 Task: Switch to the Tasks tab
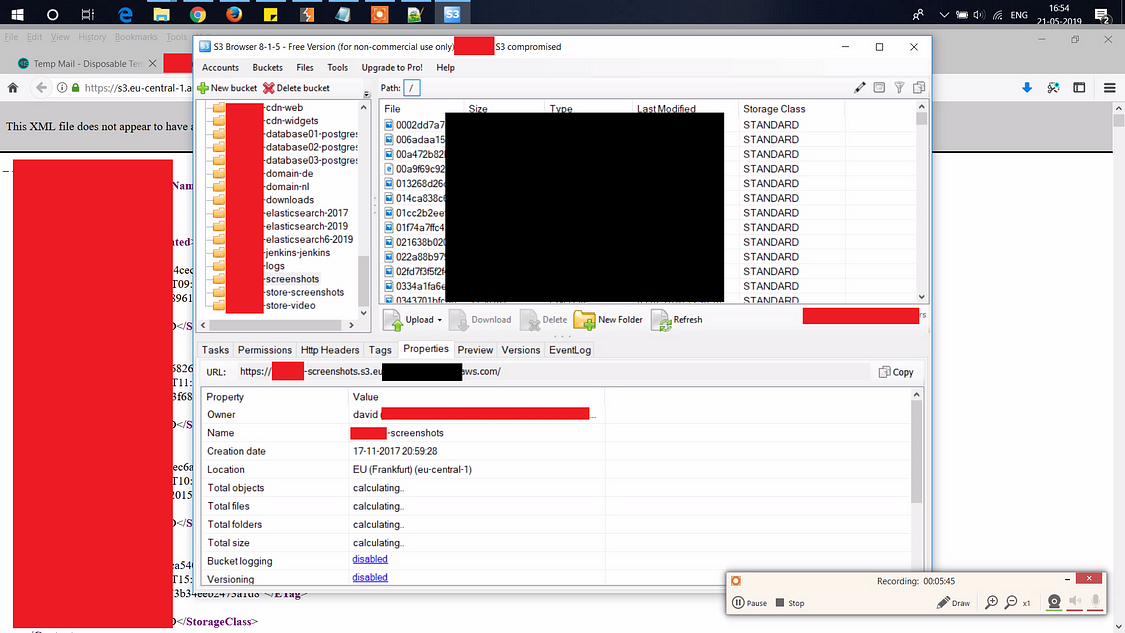click(215, 350)
